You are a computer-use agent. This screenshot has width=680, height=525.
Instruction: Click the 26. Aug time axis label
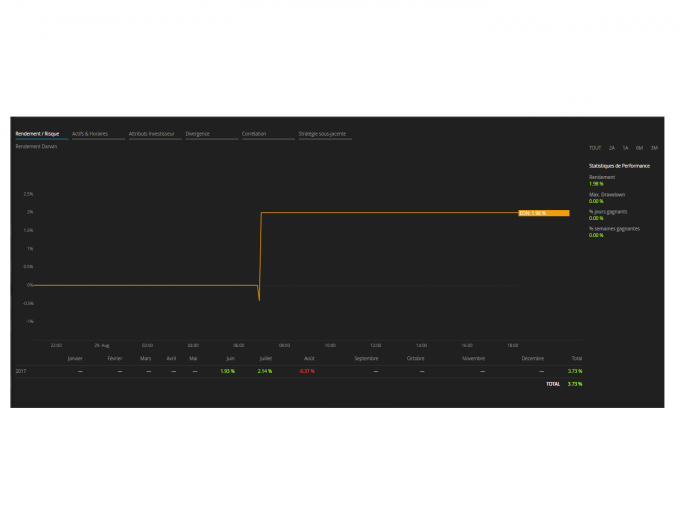pyautogui.click(x=102, y=346)
